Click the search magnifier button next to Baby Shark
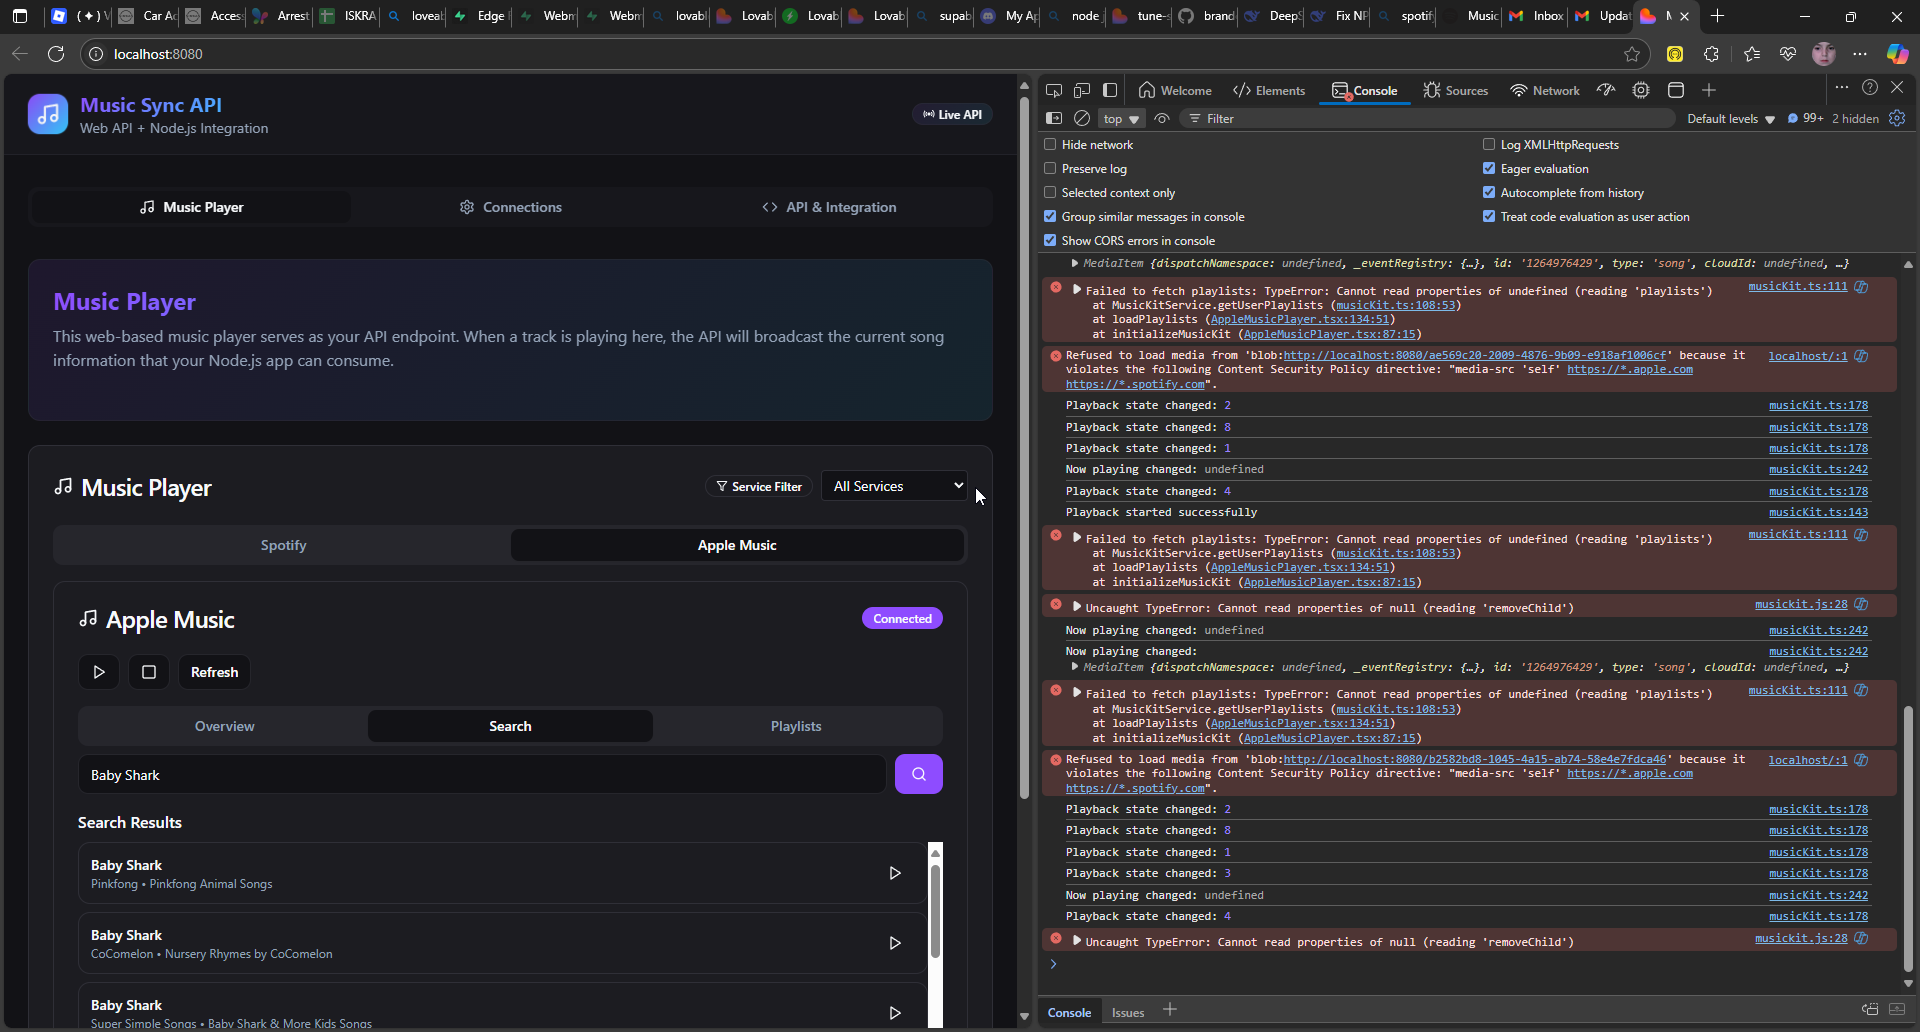 pos(919,774)
